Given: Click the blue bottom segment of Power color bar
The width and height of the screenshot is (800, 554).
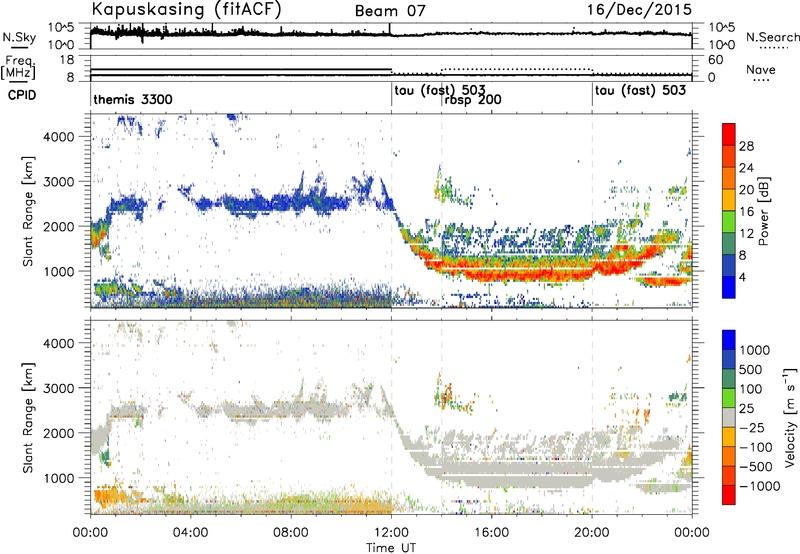Looking at the screenshot, I should (729, 287).
